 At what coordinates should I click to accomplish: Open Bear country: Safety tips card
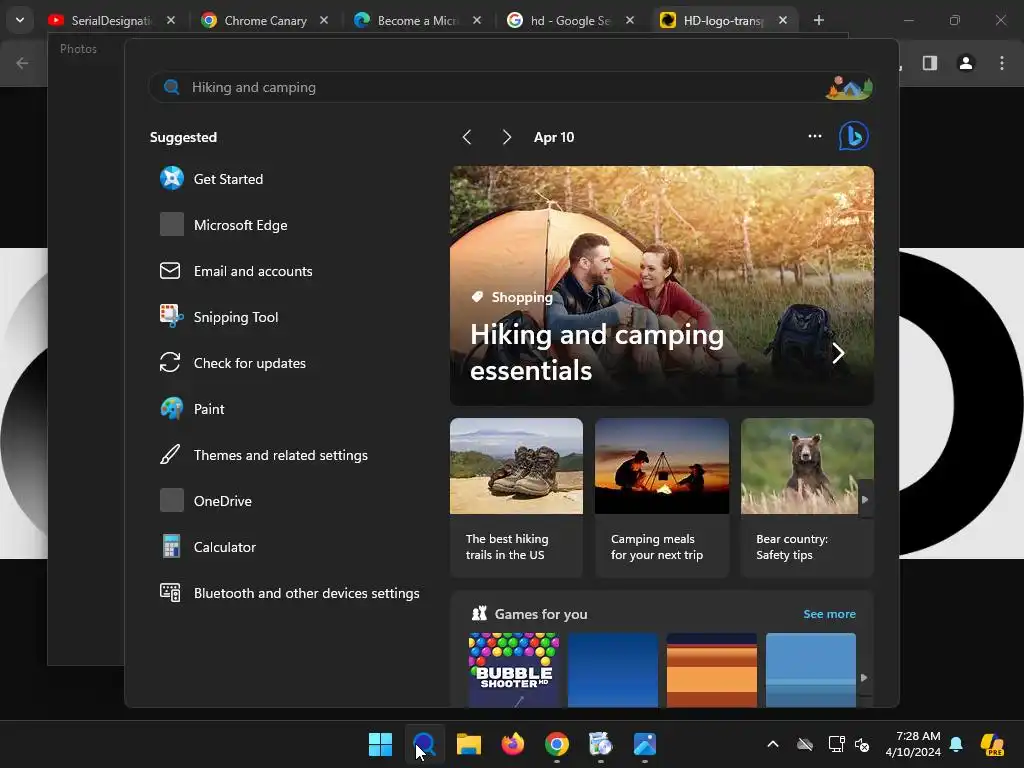coord(807,498)
